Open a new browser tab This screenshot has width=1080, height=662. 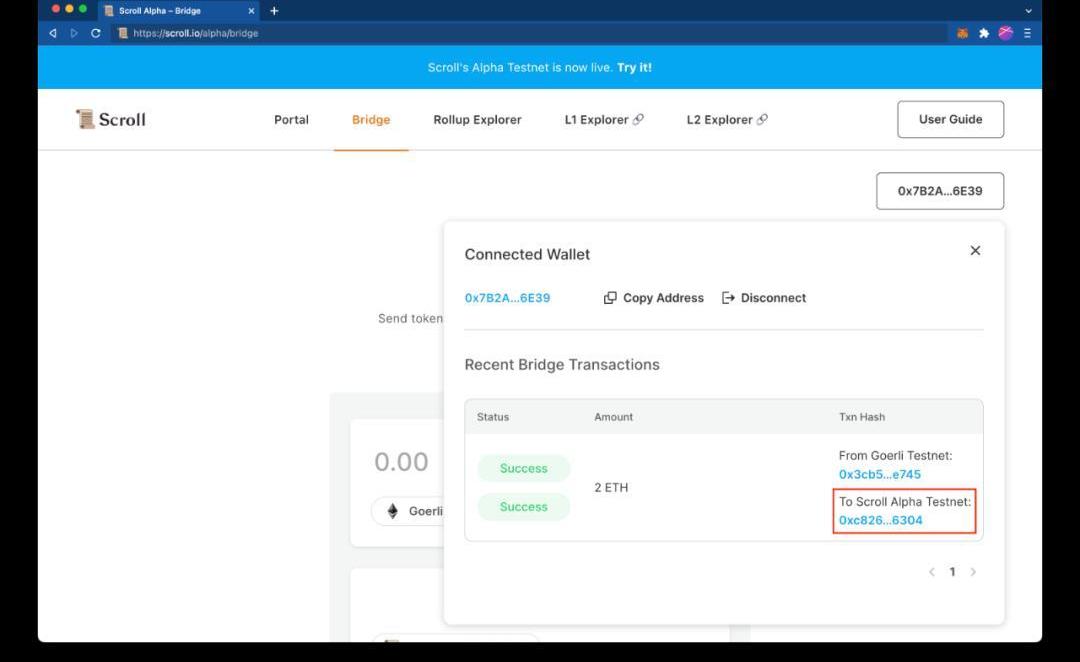(274, 11)
